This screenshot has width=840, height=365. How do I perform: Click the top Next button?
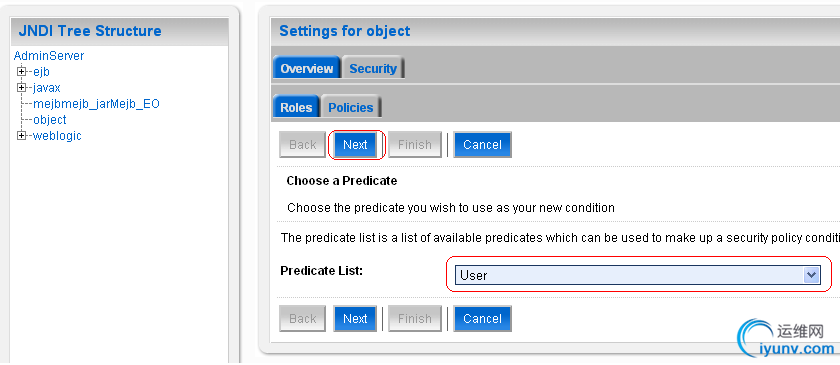pyautogui.click(x=355, y=145)
